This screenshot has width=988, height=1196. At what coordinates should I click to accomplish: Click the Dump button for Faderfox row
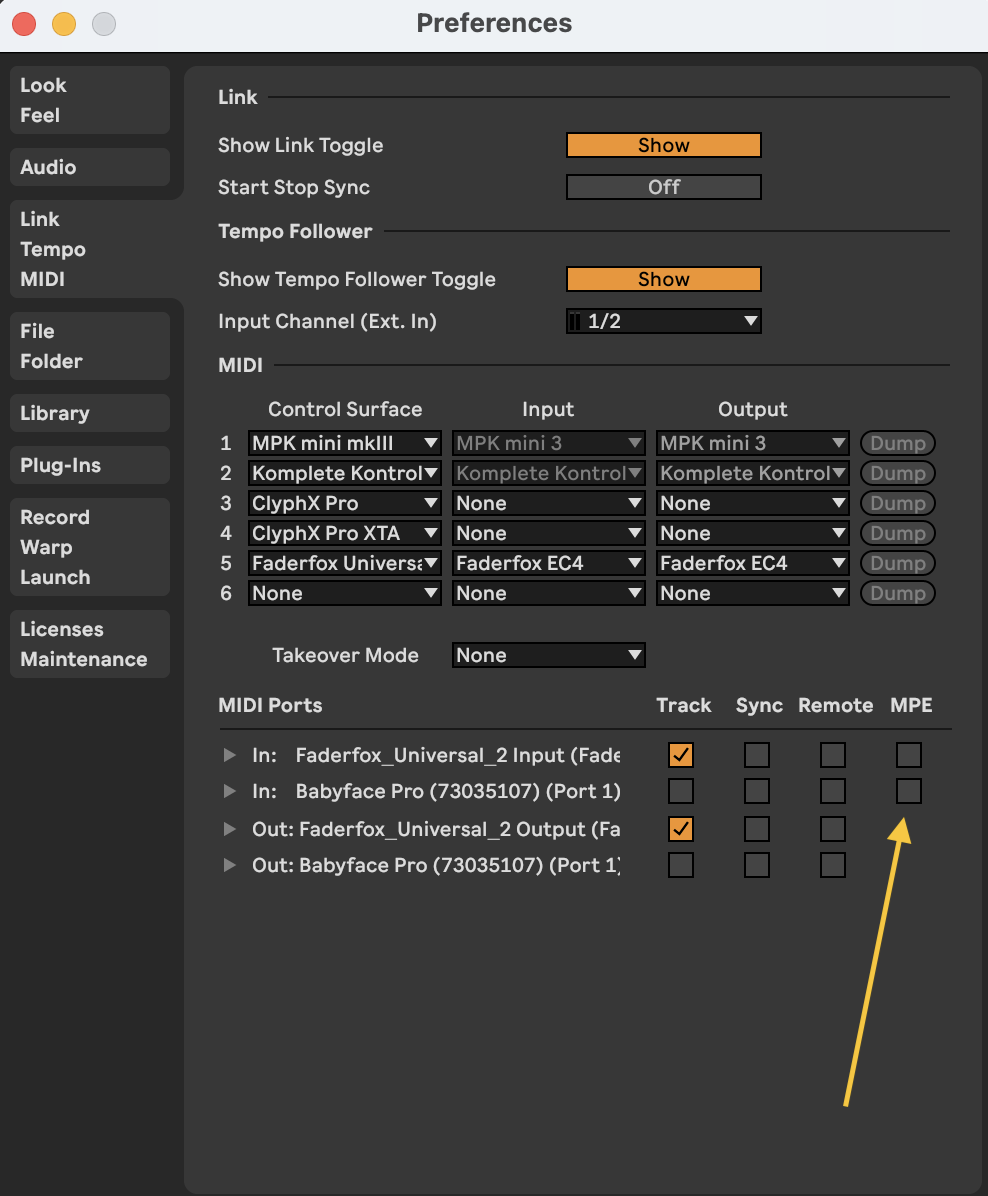tap(897, 563)
